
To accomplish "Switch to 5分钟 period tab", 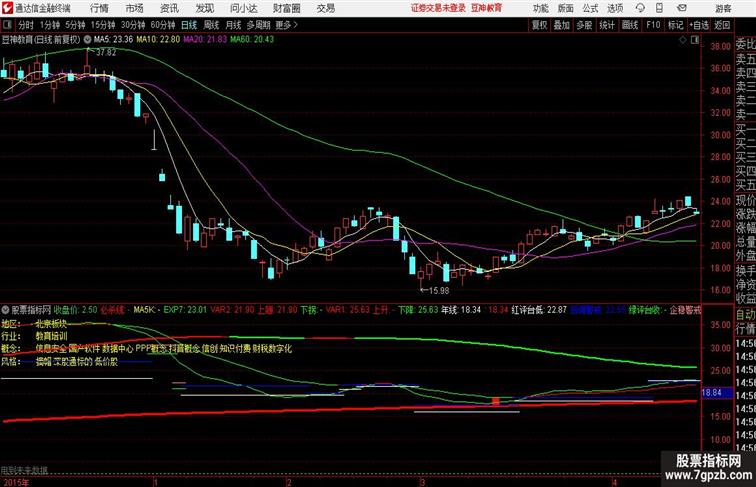I will 75,25.
